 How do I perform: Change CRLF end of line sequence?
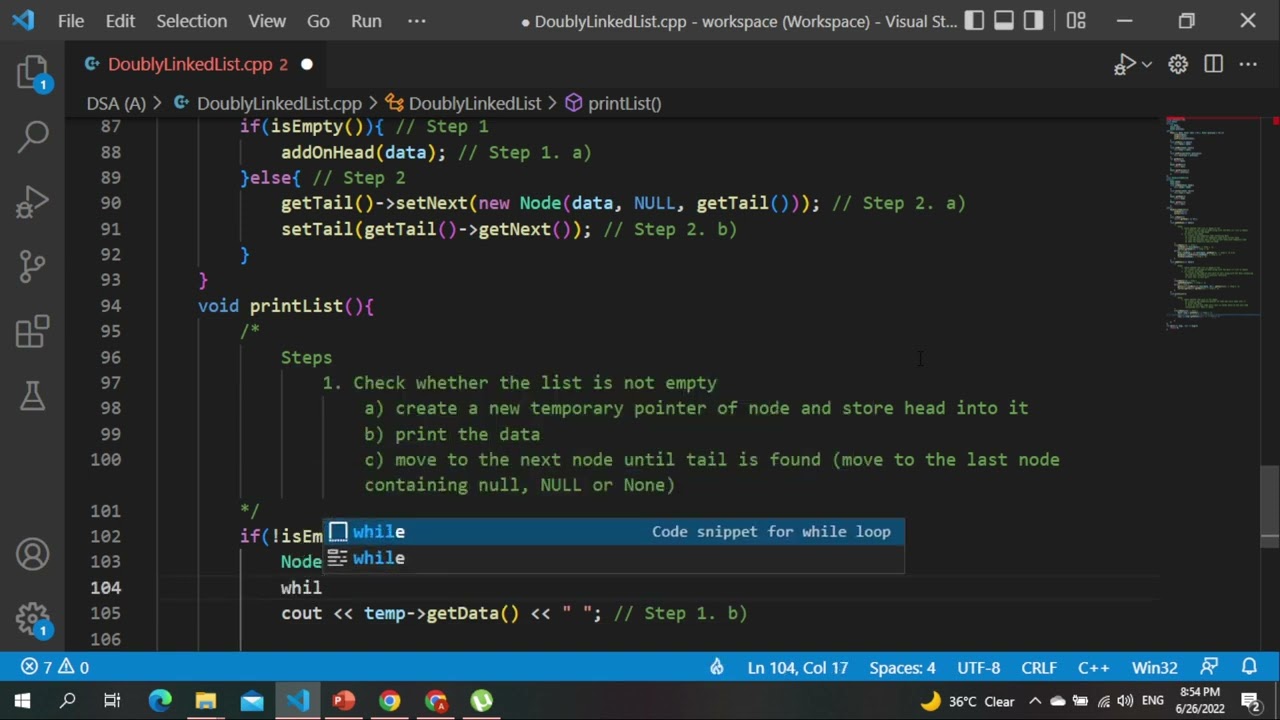(x=1039, y=667)
